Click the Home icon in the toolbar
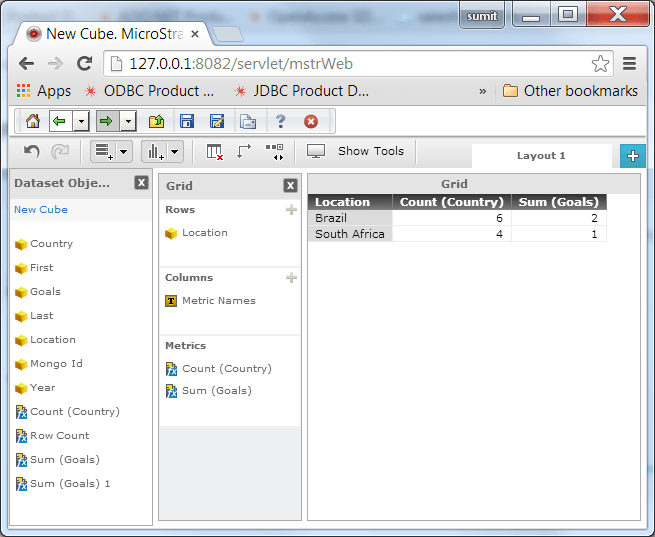Viewport: 655px width, 537px height. 33,121
